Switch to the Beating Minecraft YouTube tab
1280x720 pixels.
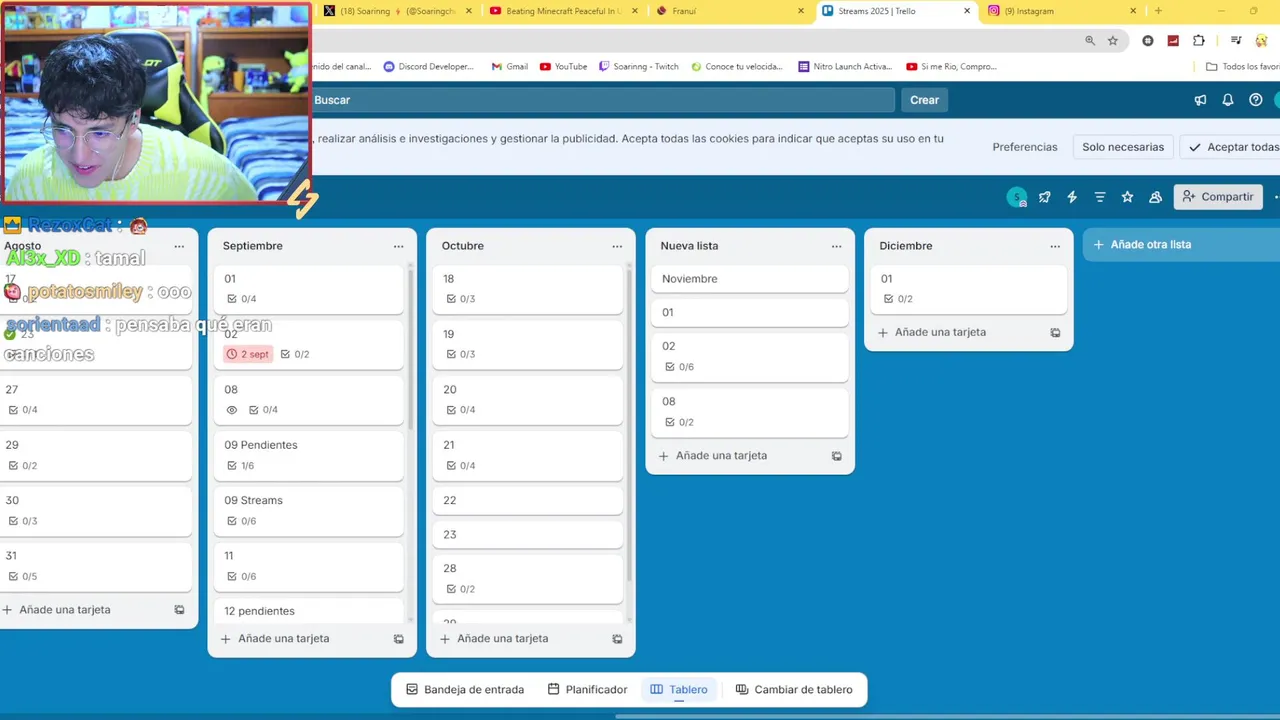point(563,11)
